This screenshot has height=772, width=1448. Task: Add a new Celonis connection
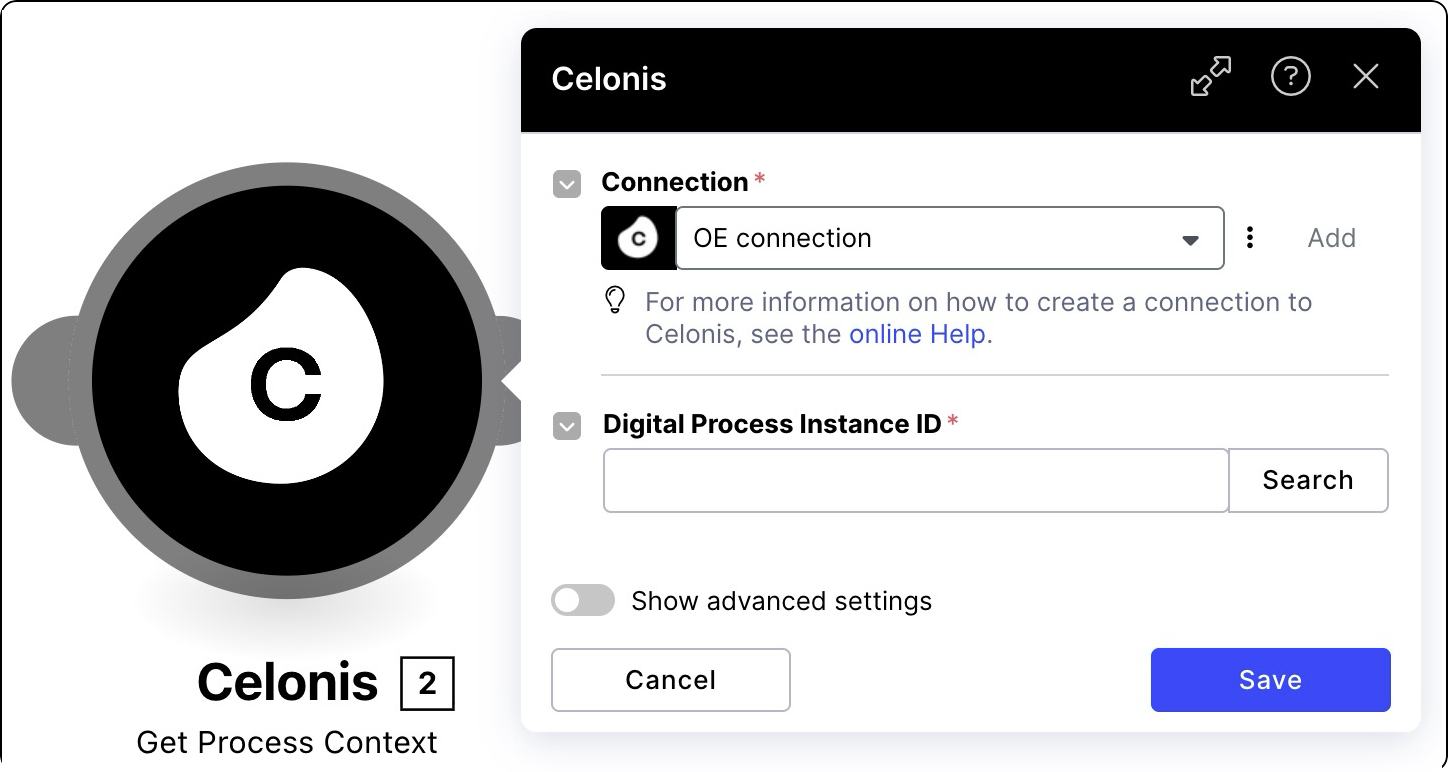click(x=1331, y=238)
